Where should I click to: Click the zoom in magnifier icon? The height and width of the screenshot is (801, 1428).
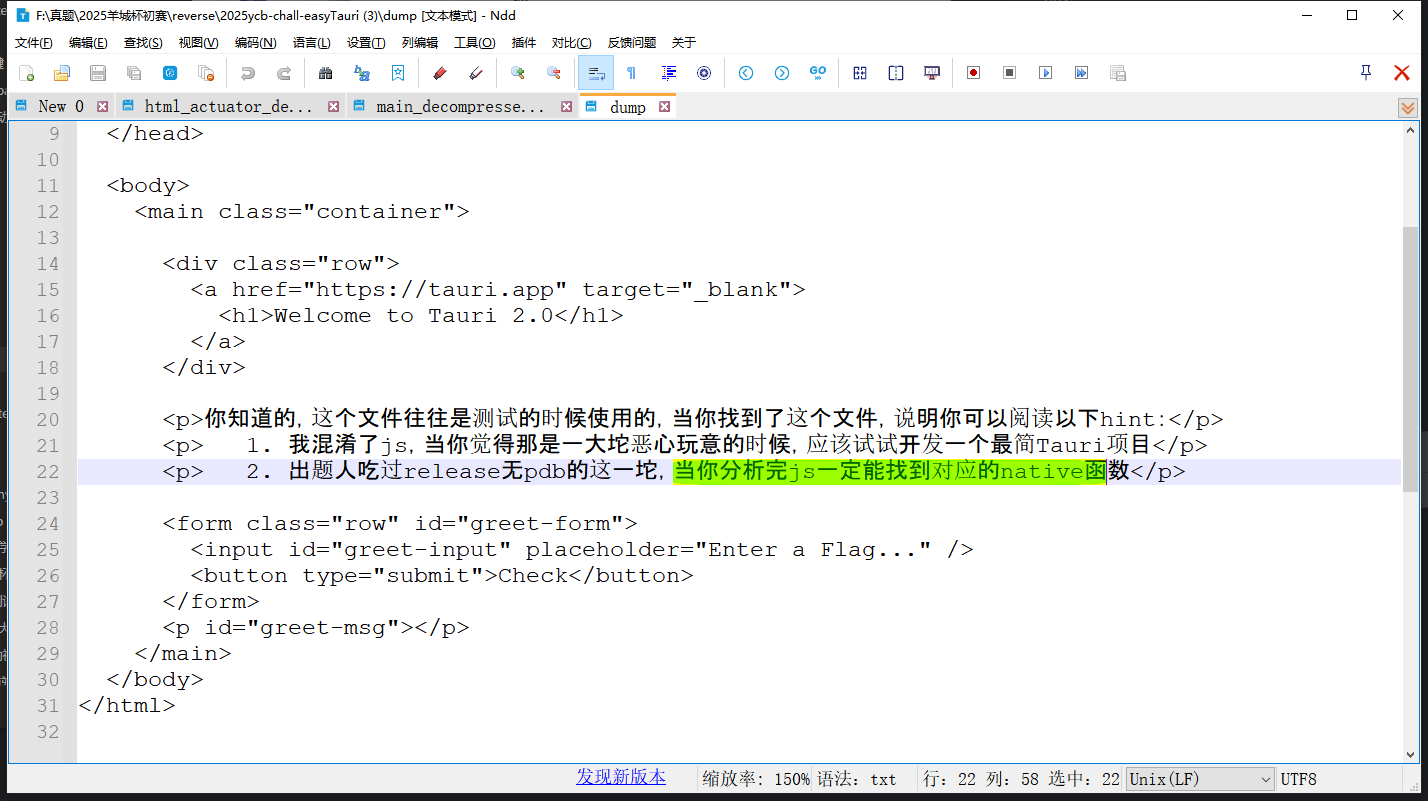[x=518, y=73]
